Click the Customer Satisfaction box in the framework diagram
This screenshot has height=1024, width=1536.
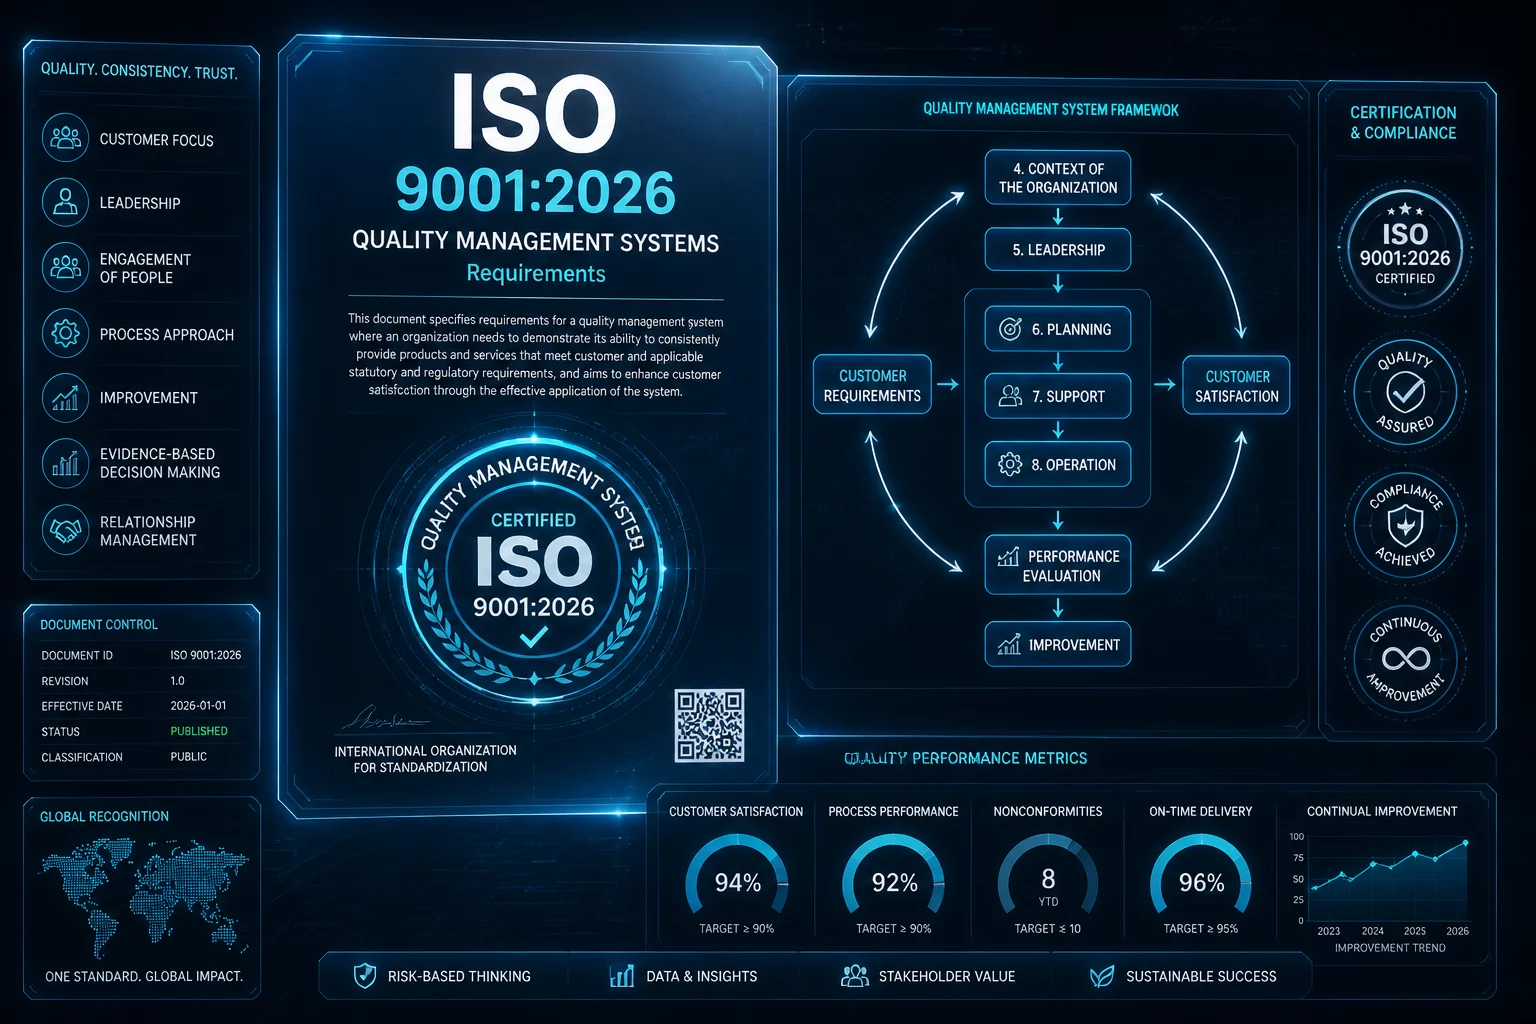(x=1236, y=385)
